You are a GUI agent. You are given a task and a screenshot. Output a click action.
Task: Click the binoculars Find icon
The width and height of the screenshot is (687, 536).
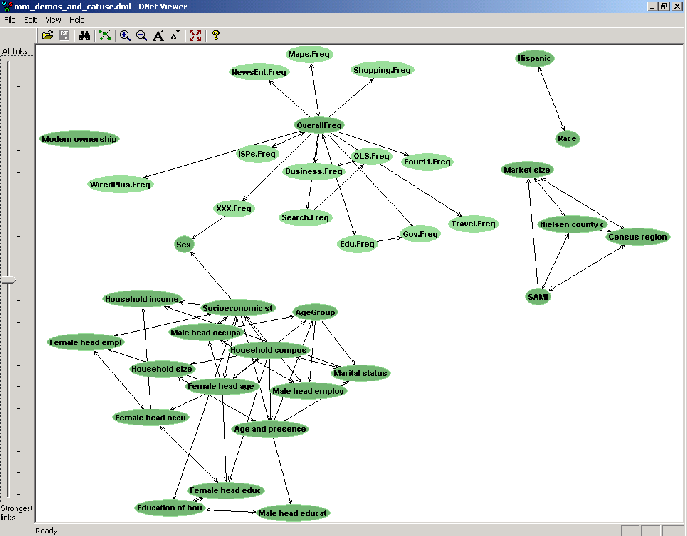(x=84, y=35)
